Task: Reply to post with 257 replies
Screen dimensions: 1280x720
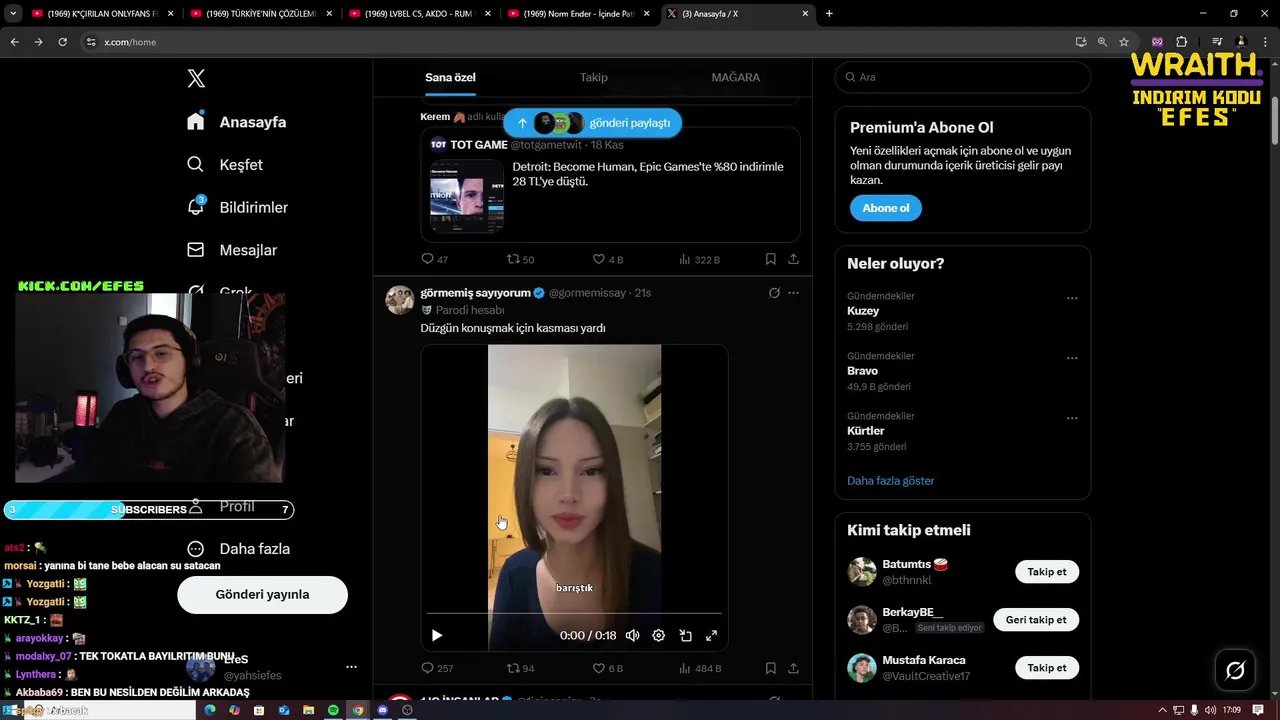Action: coord(437,668)
